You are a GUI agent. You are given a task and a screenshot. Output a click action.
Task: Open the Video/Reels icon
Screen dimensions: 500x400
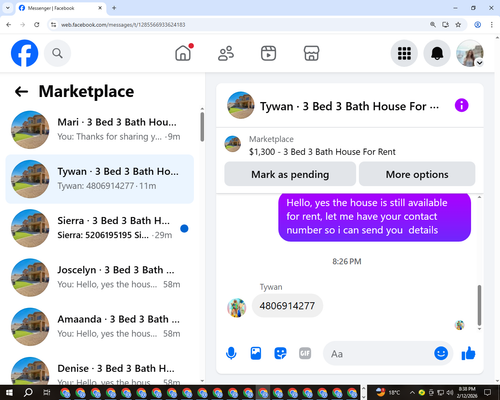coord(268,53)
